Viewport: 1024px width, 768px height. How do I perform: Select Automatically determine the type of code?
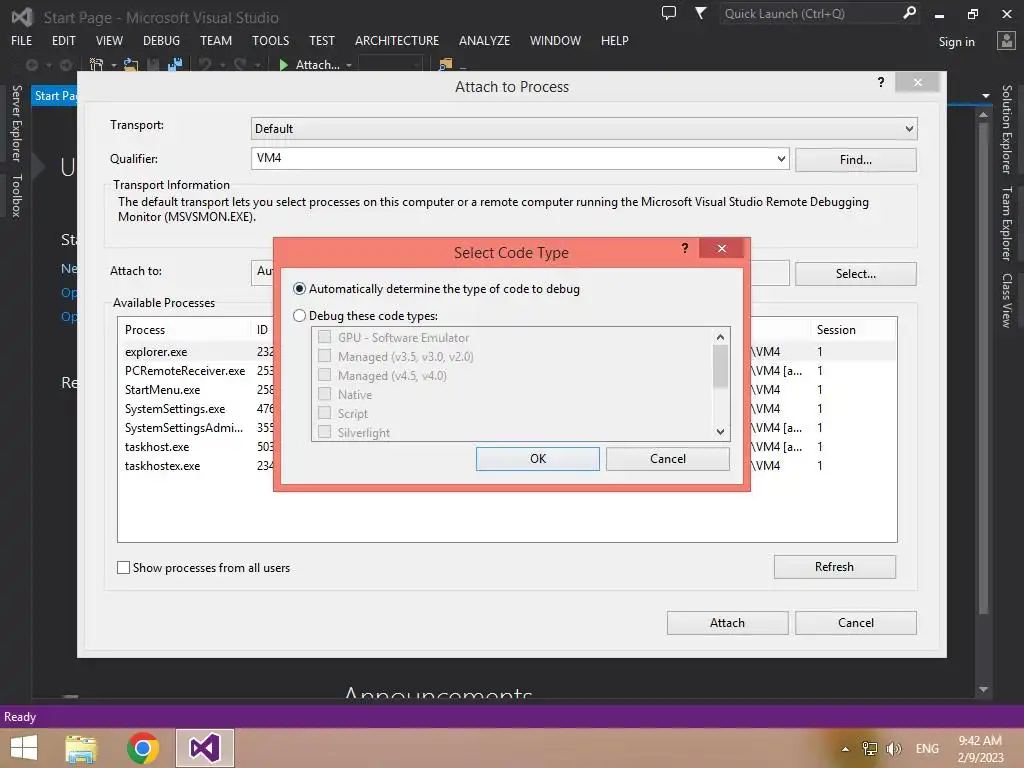tap(436, 289)
